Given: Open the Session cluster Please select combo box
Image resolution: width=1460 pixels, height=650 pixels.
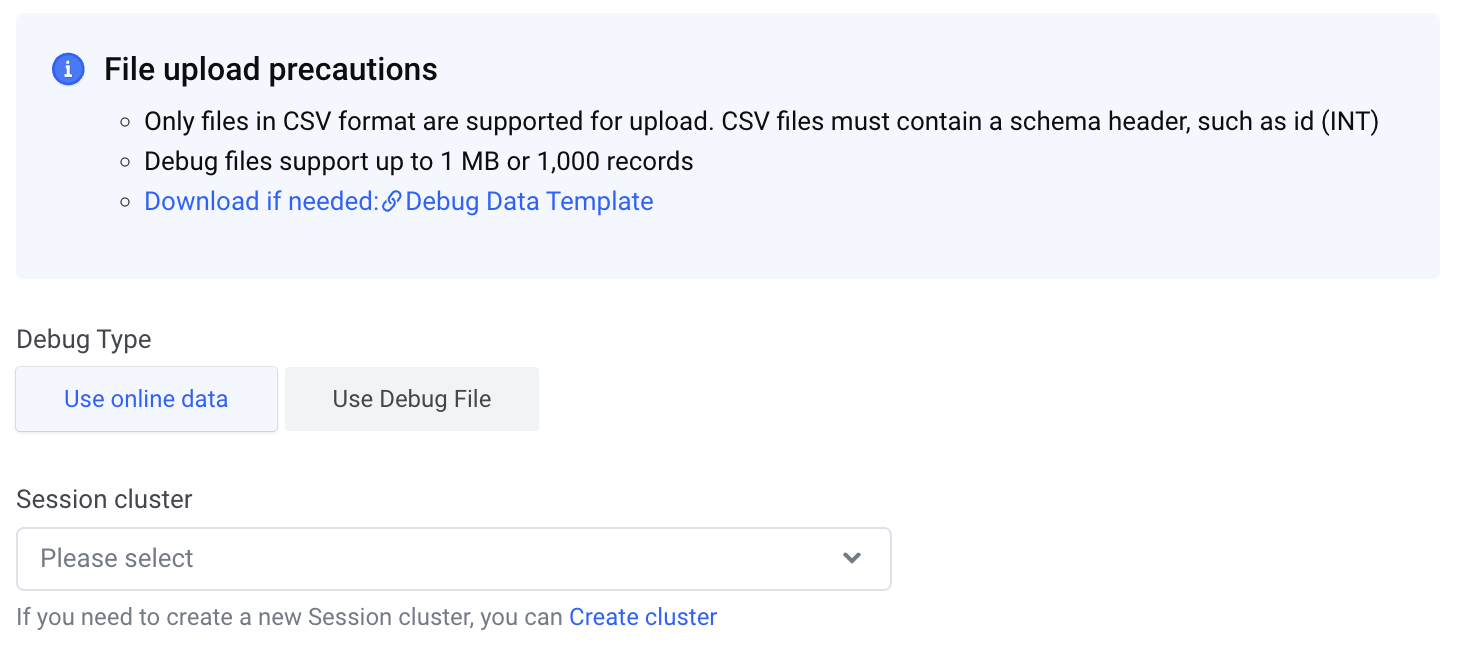Looking at the screenshot, I should click(454, 559).
